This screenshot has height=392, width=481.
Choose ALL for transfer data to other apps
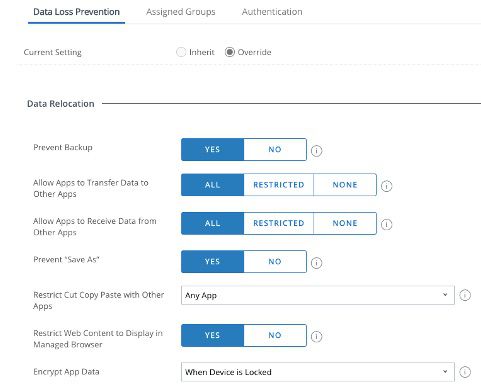click(x=213, y=185)
